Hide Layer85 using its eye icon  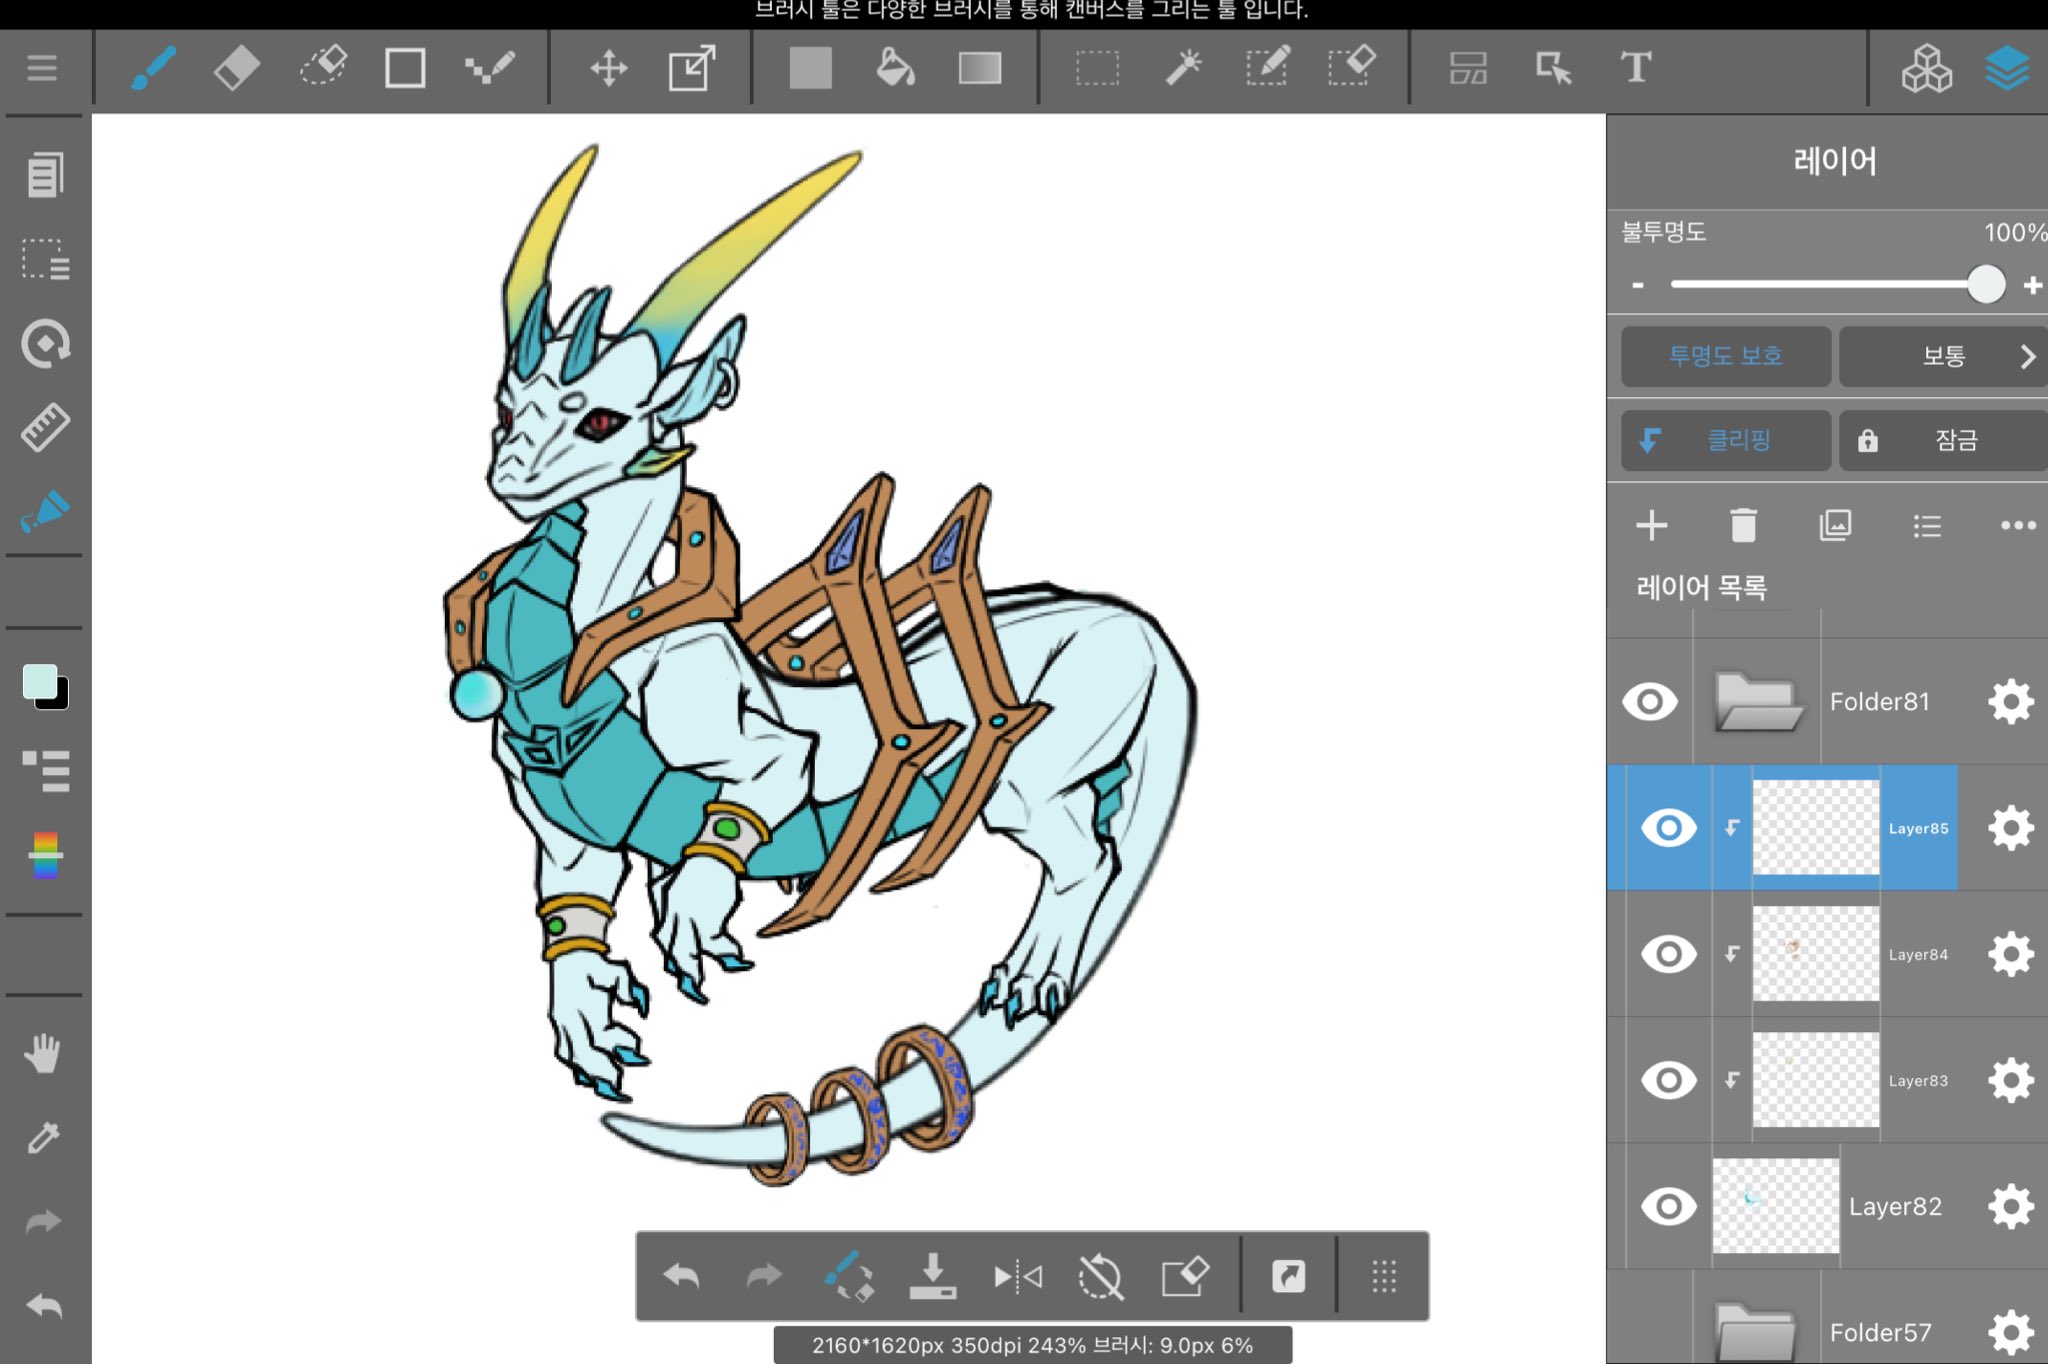(1668, 828)
